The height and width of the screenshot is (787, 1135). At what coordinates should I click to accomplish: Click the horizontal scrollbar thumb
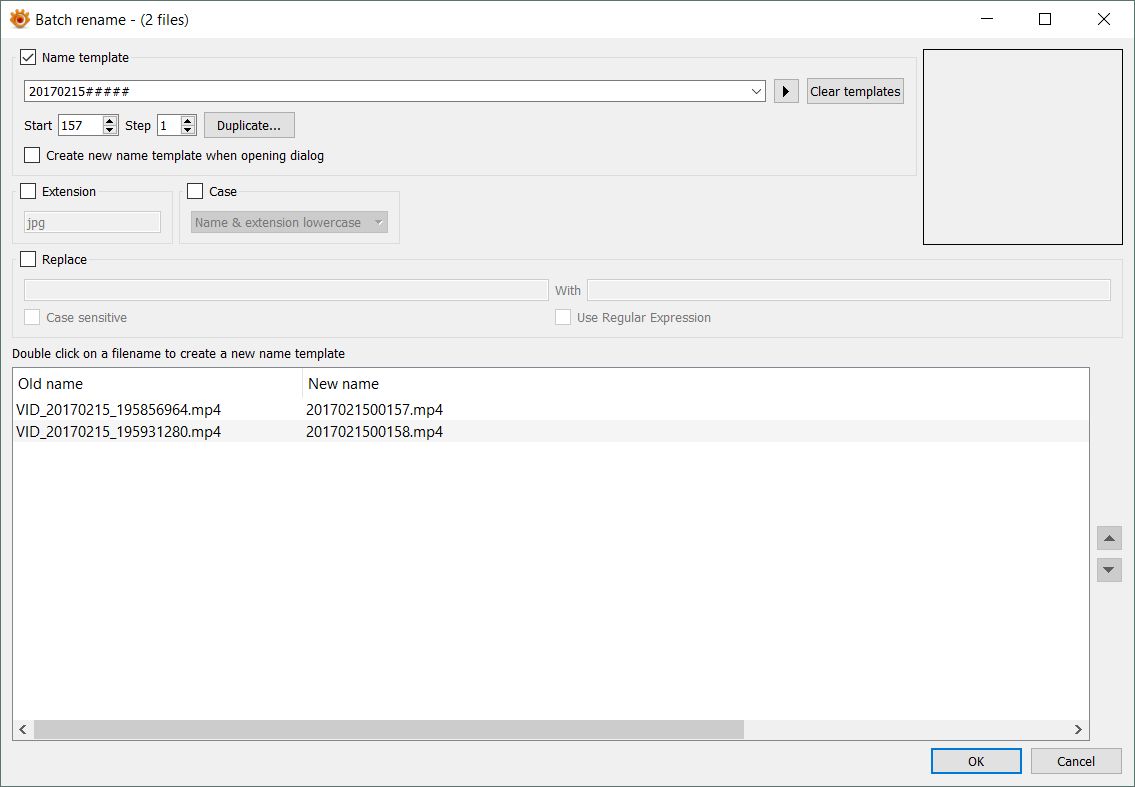point(389,729)
